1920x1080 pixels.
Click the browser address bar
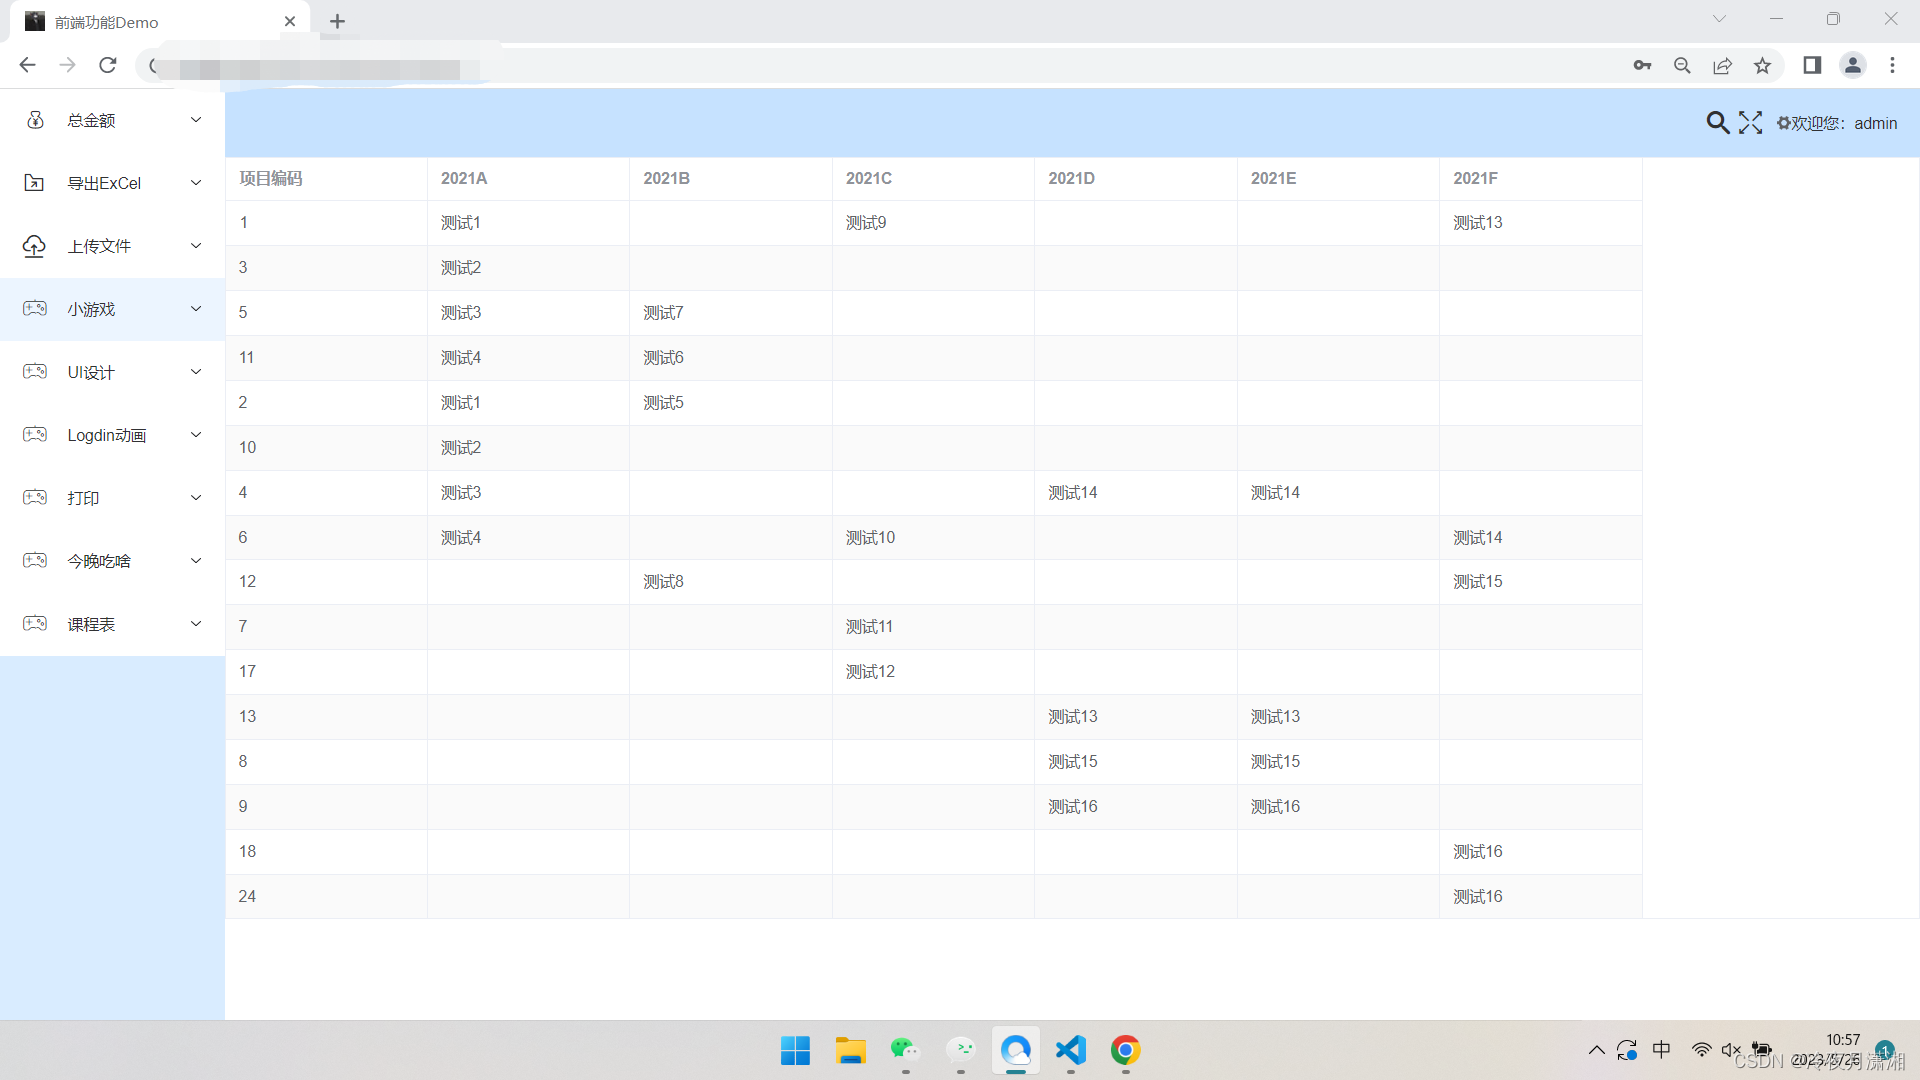pos(800,66)
